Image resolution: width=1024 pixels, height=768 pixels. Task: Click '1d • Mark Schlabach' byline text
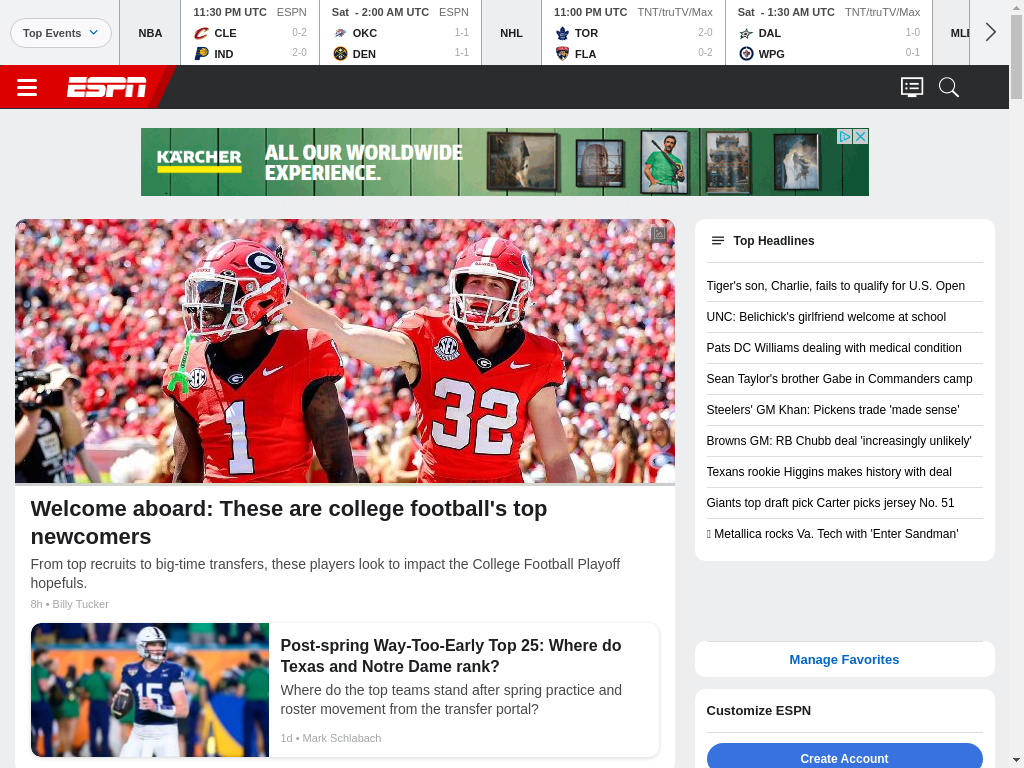point(330,739)
